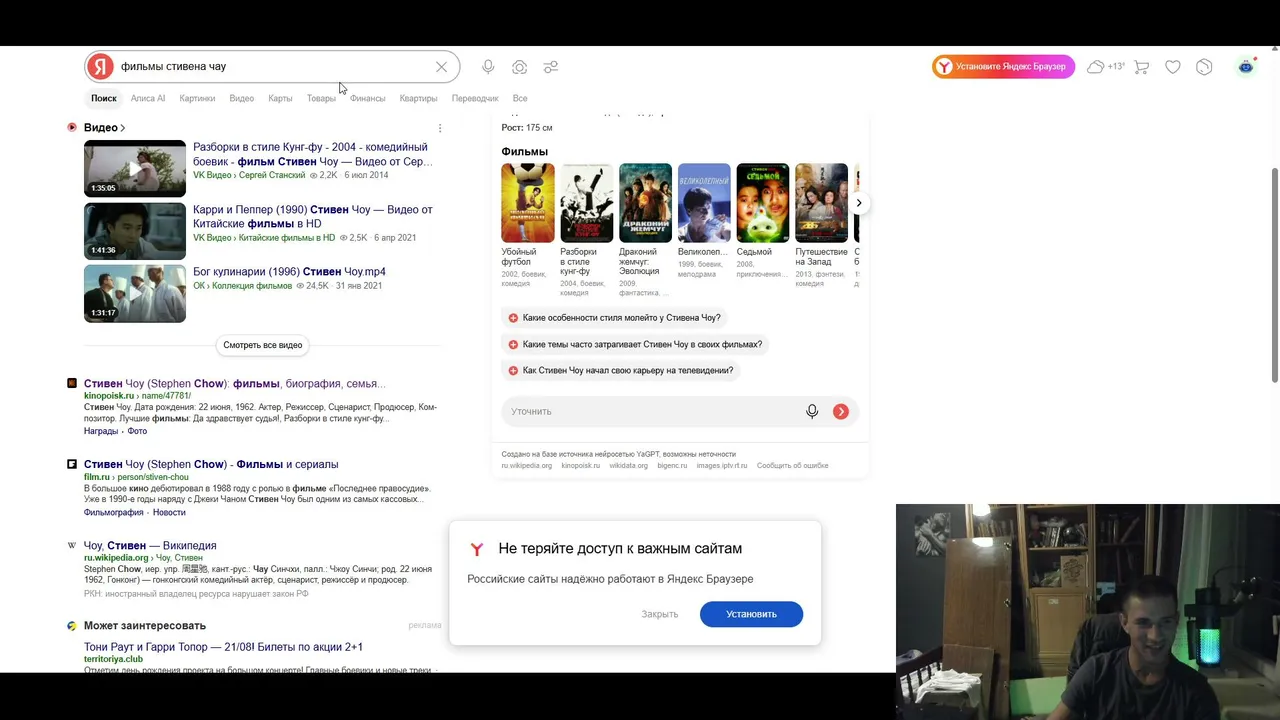The height and width of the screenshot is (720, 1280).
Task: Play the 1:35:05 video thumbnail
Action: 135,168
